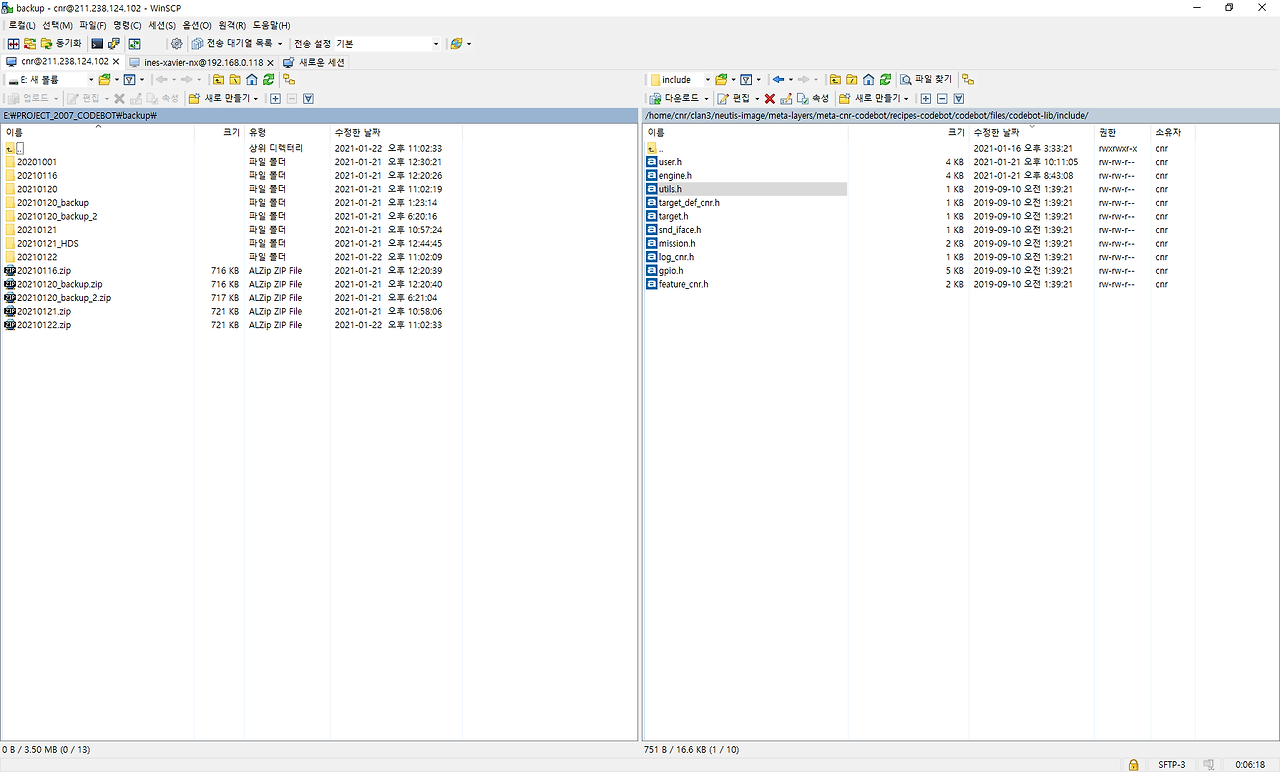The width and height of the screenshot is (1280, 772).
Task: Switch to ines-xavier-nx@192.168.0.118 session tab
Action: point(203,62)
